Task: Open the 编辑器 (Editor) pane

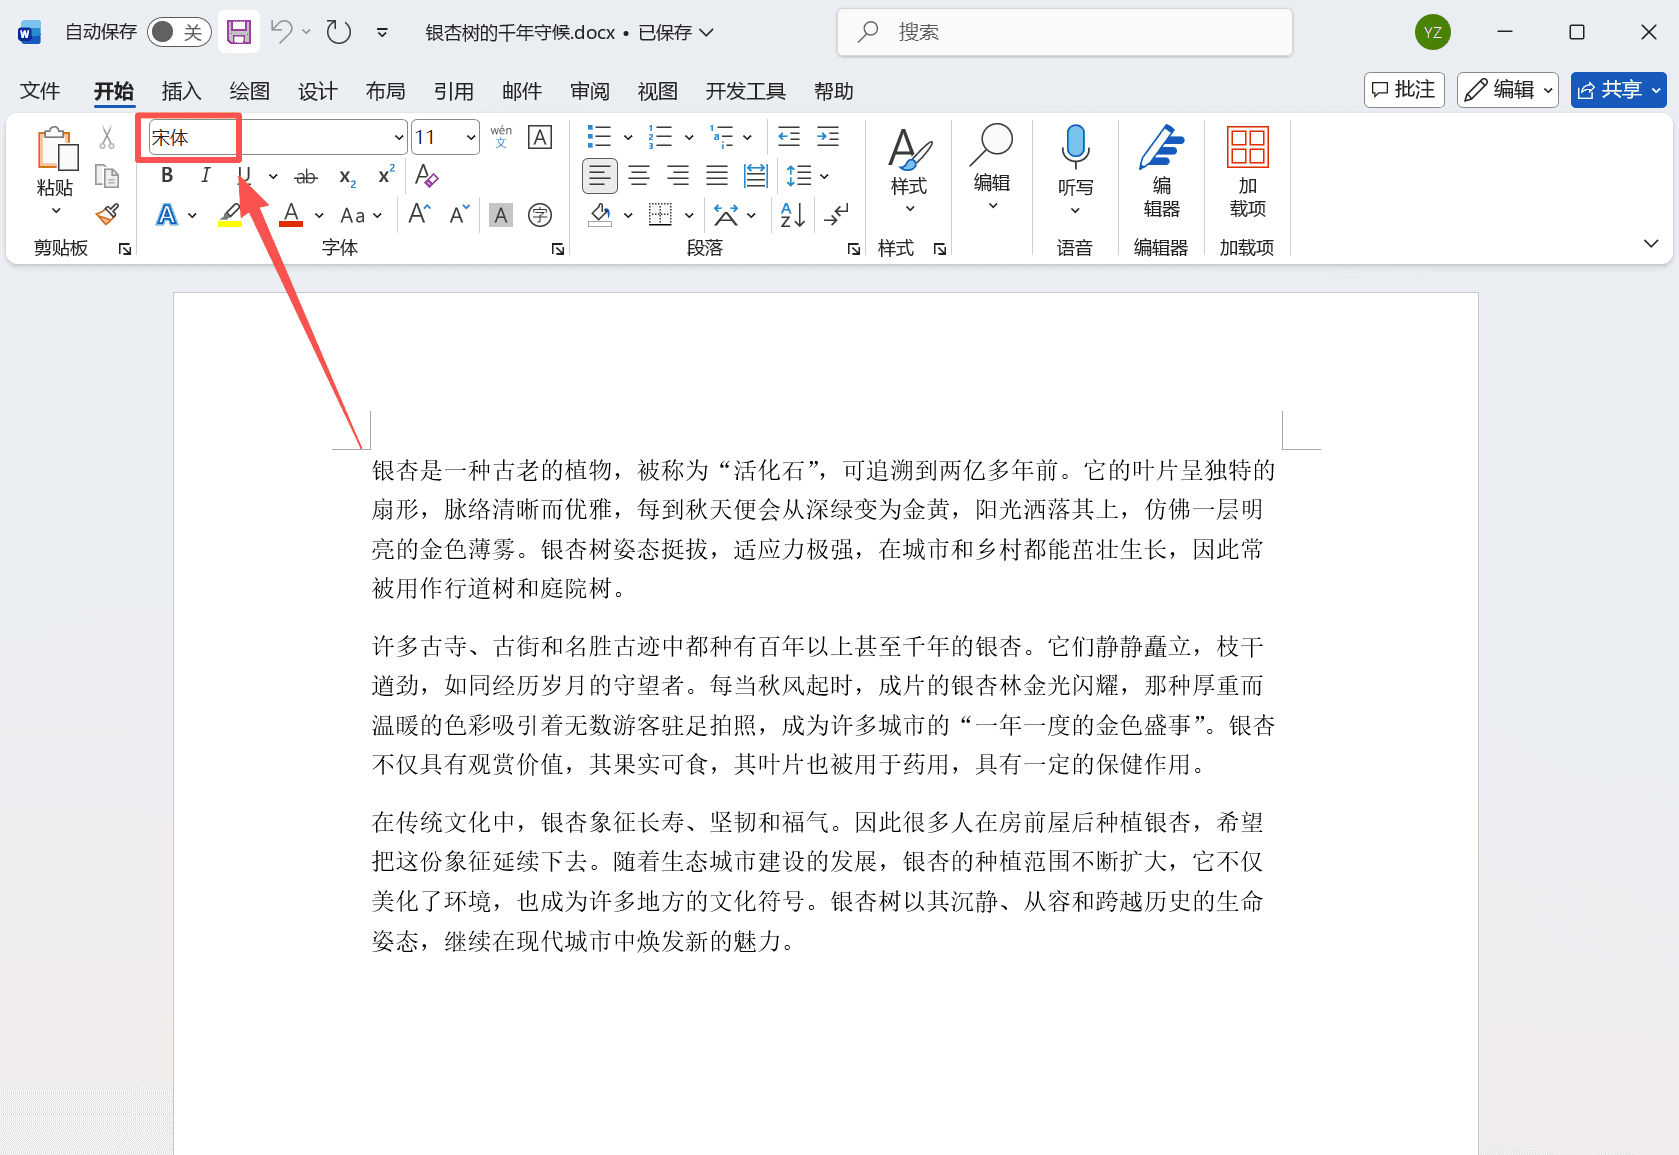Action: pos(1160,168)
